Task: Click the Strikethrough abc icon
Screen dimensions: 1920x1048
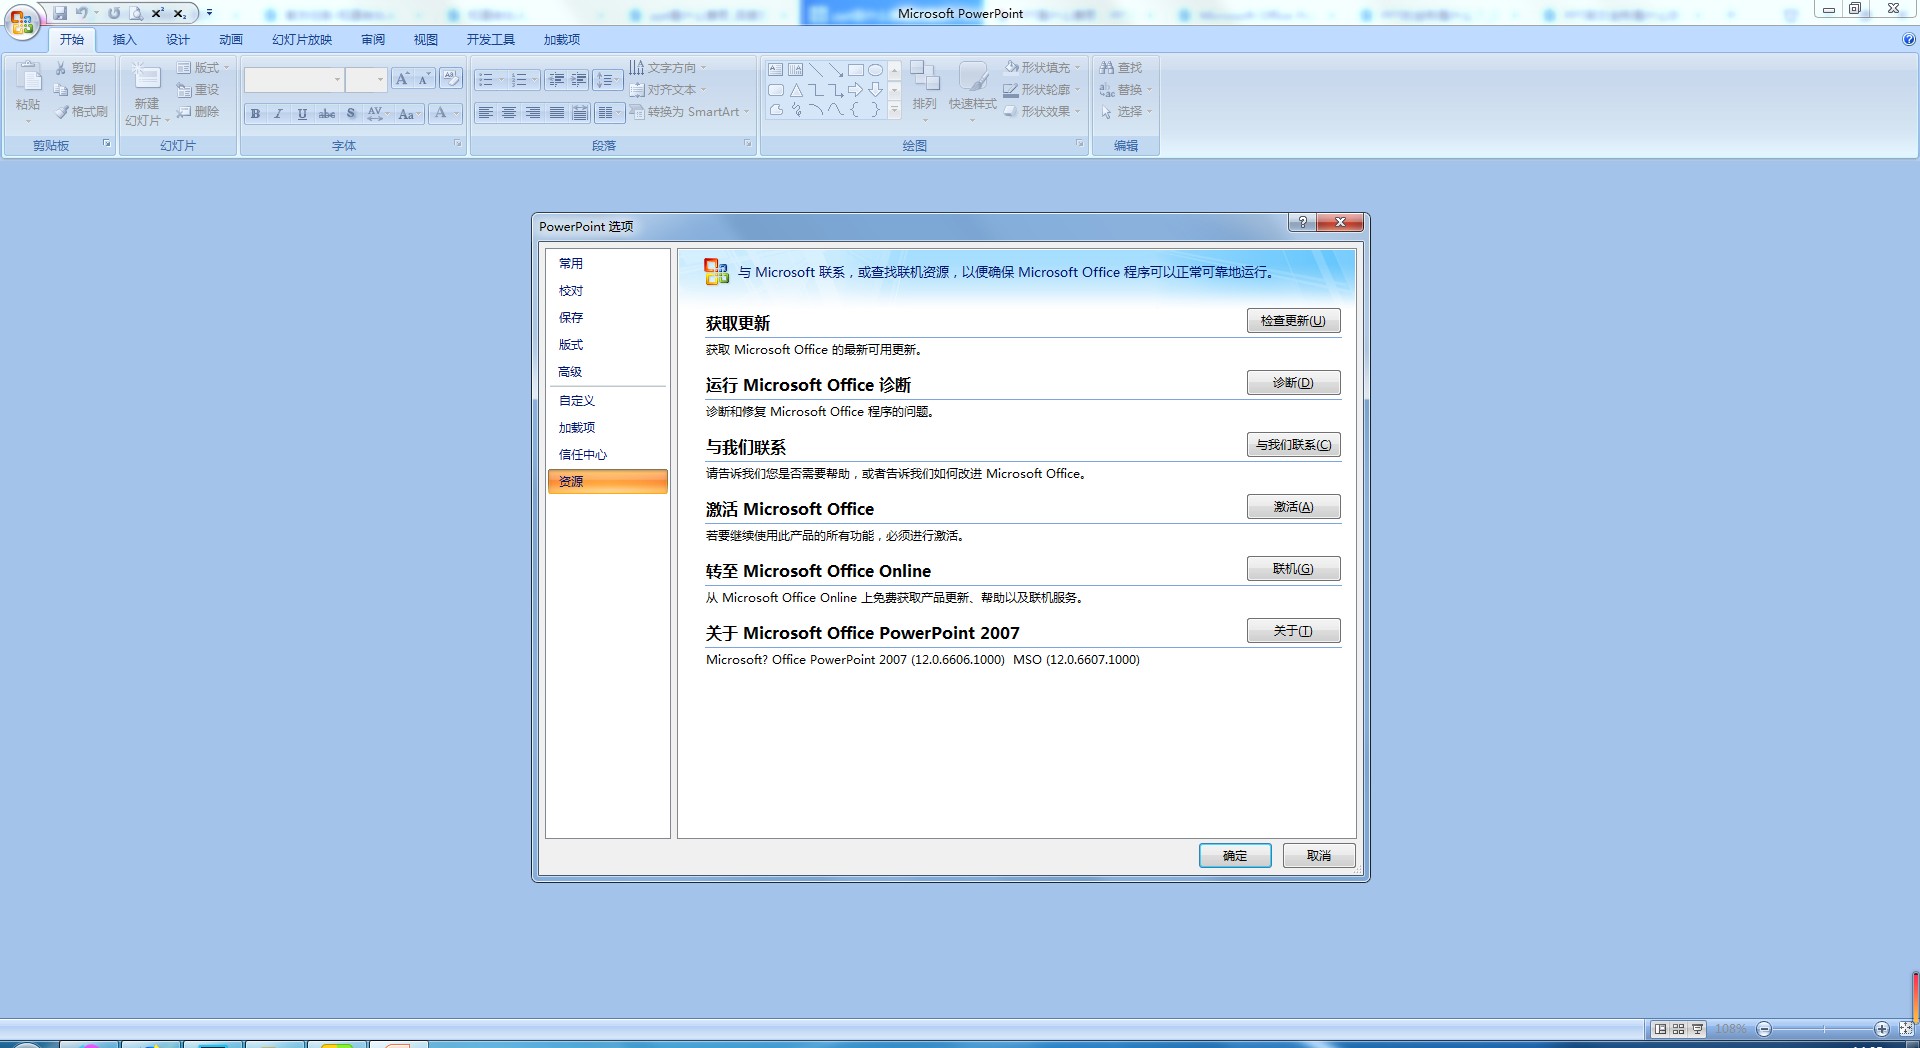Action: [x=327, y=114]
